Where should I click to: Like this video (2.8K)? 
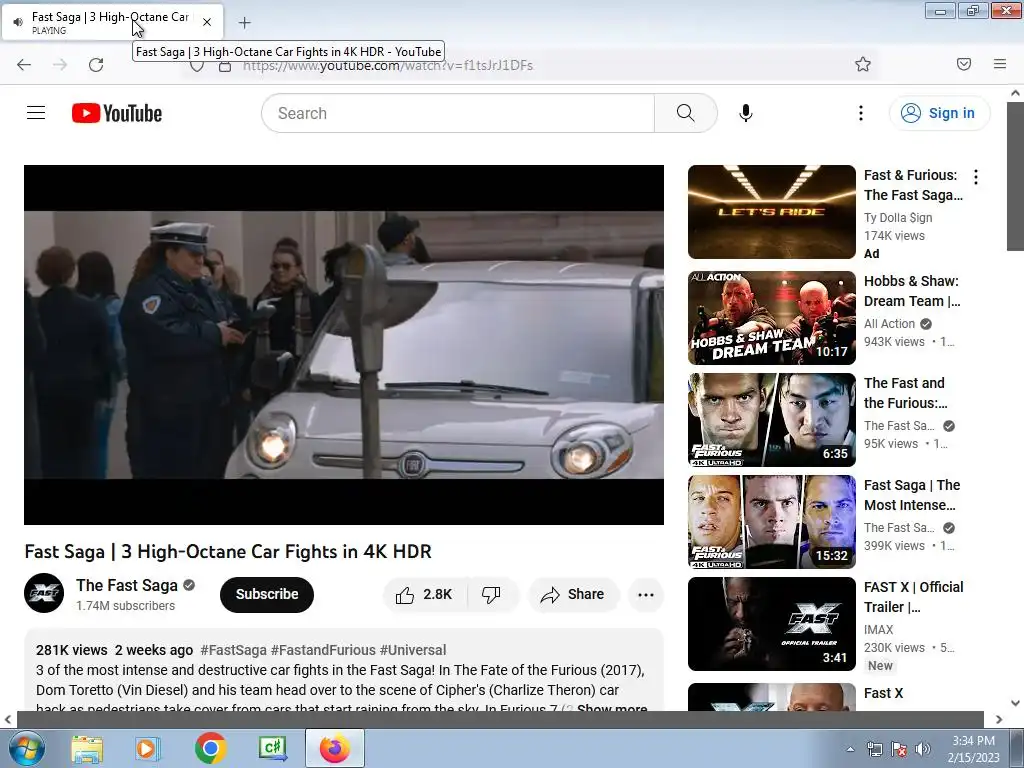(425, 594)
